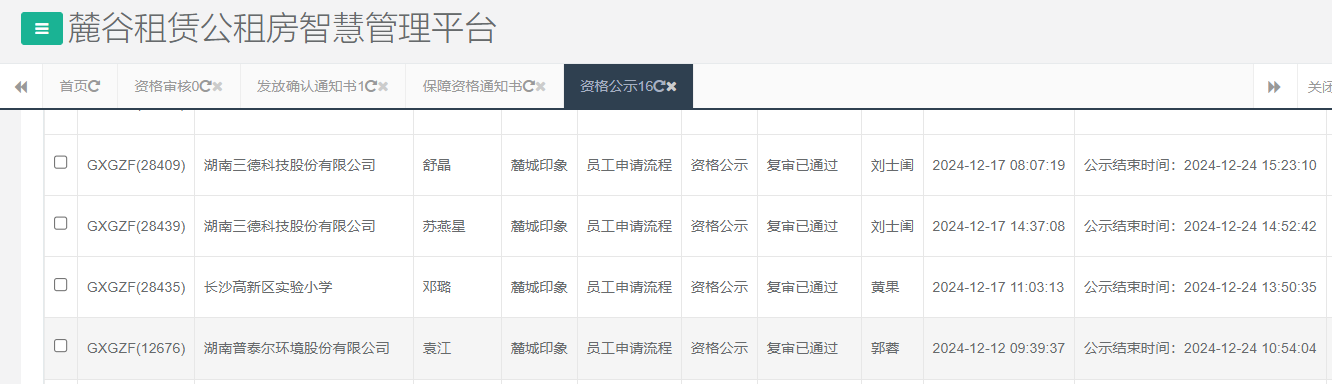Check the row GXGZF(28439) checkbox
Image resolution: width=1332 pixels, height=384 pixels.
tap(61, 224)
